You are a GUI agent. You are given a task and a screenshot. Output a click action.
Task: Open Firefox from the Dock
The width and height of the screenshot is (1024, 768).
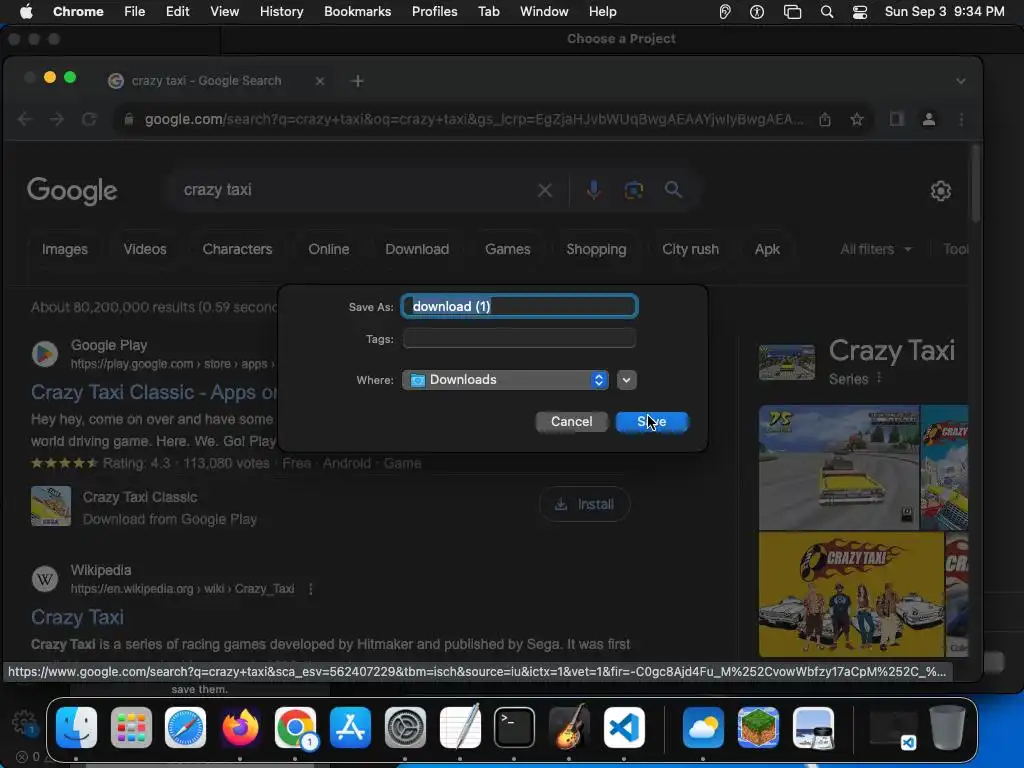pos(240,727)
